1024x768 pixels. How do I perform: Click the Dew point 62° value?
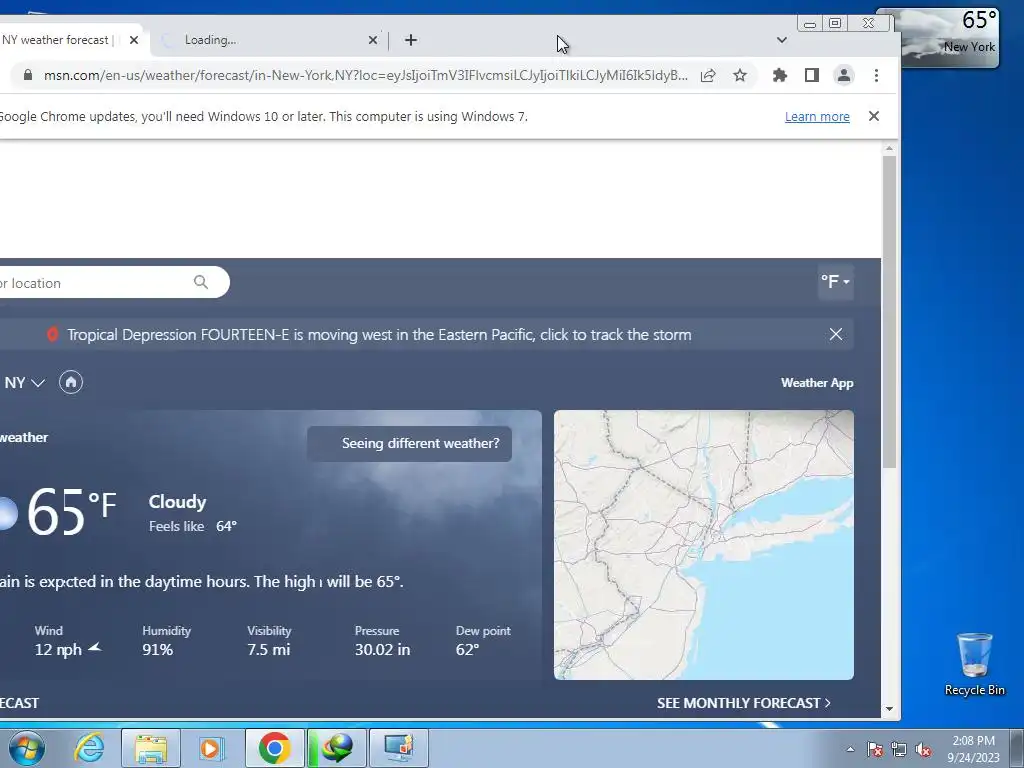[x=468, y=650]
